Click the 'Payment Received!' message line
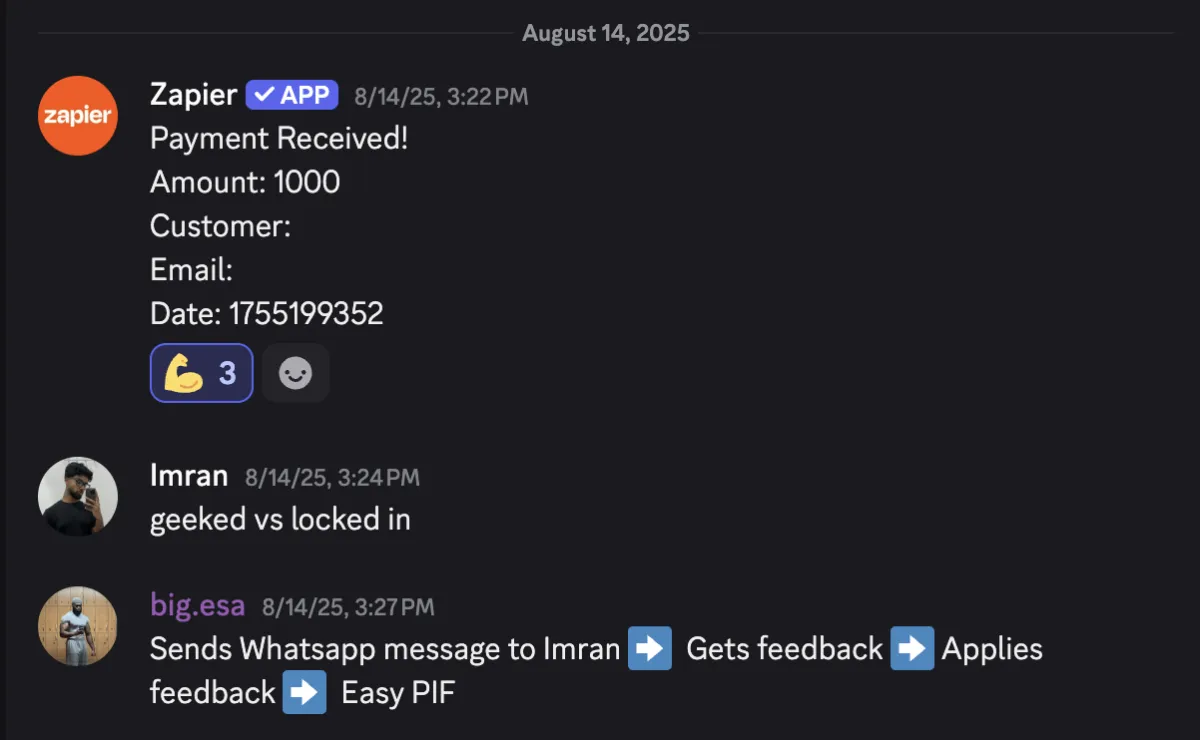The width and height of the screenshot is (1200, 740). coord(279,138)
